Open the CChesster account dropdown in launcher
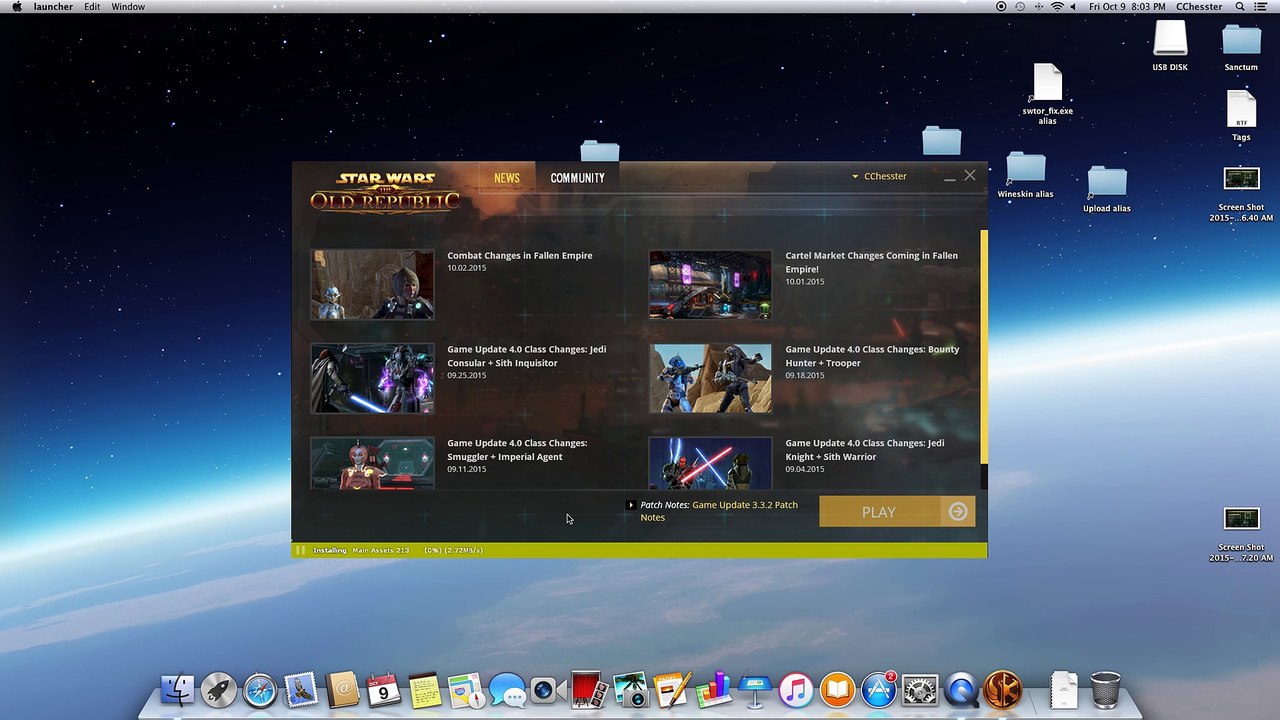Screen dimensions: 1280x720 pyautogui.click(x=879, y=176)
